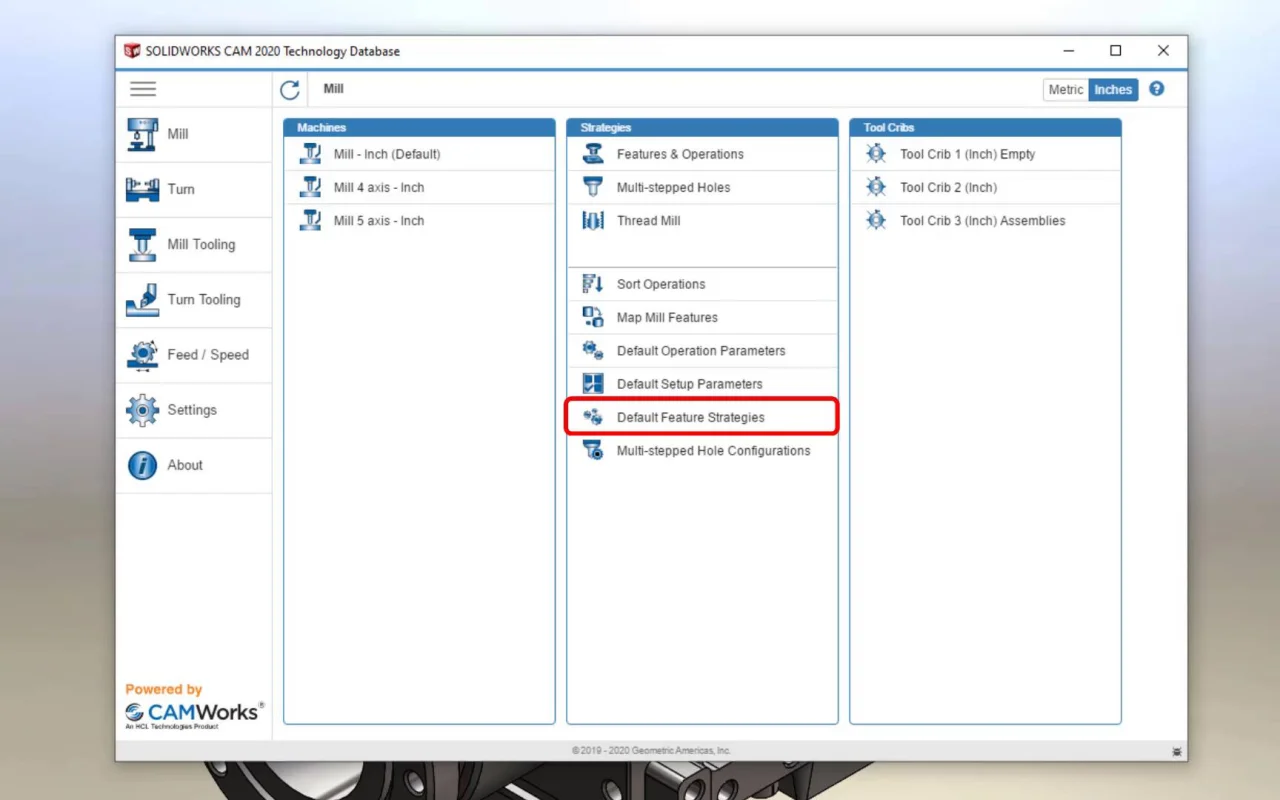Open Map Mill Features text link
This screenshot has height=800, width=1280.
pos(667,317)
